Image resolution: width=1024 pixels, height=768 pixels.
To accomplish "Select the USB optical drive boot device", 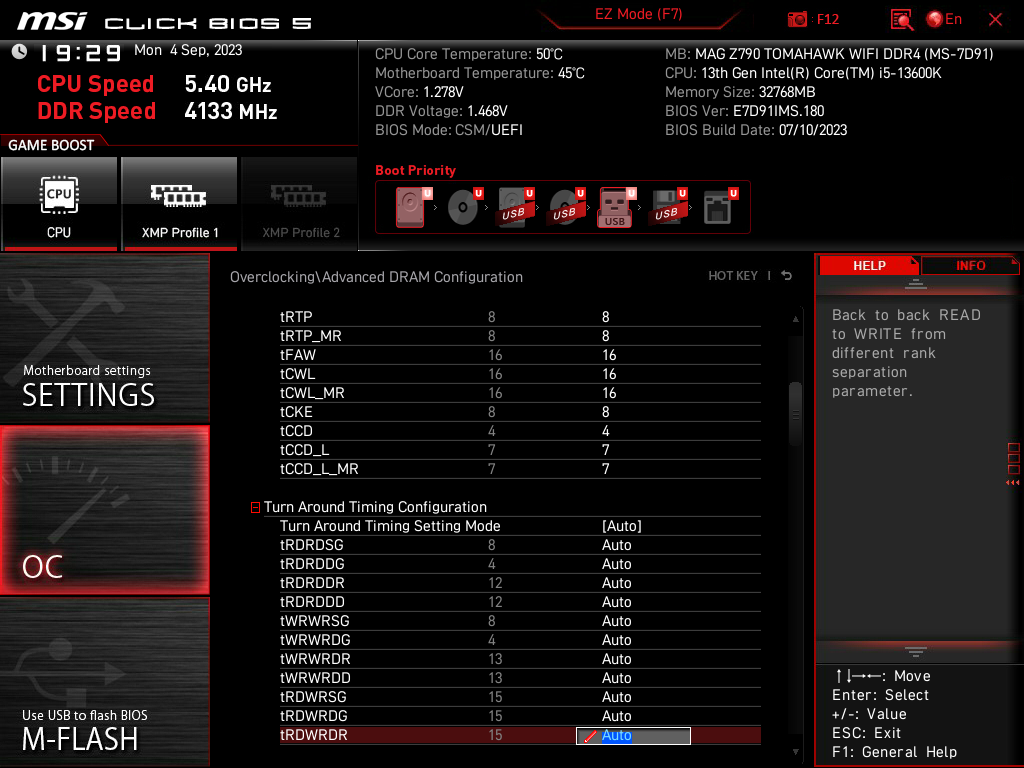I will [x=566, y=207].
